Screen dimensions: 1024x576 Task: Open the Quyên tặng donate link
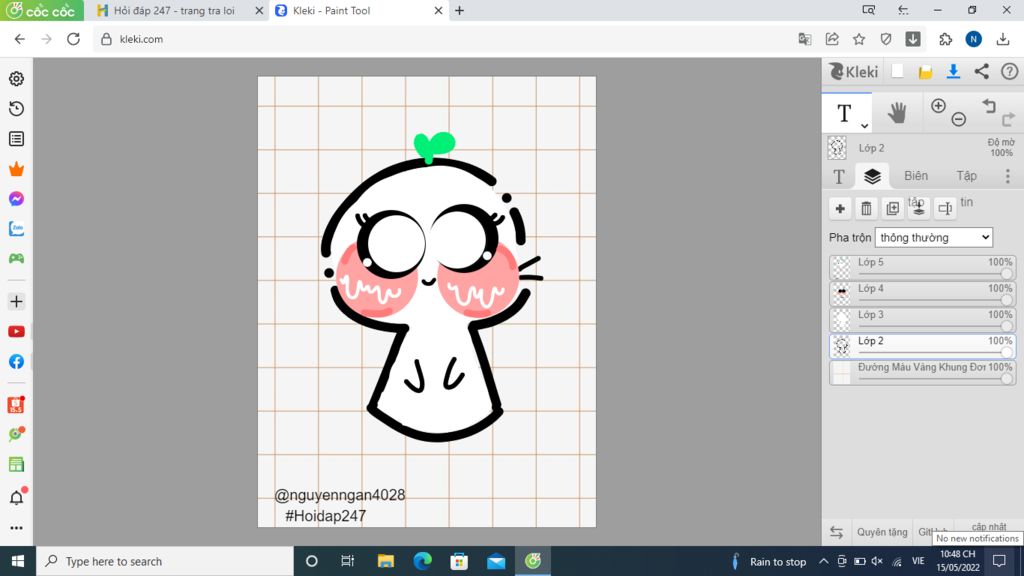(x=882, y=532)
